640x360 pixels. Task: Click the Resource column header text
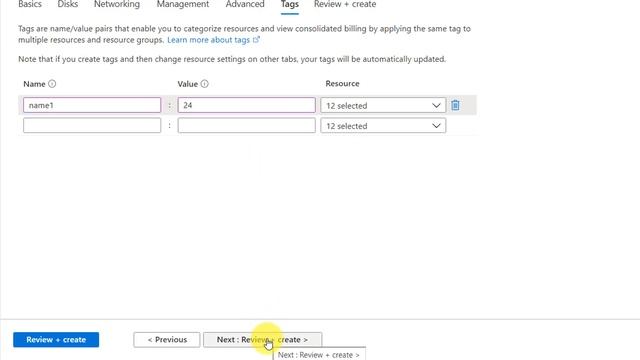[x=342, y=83]
